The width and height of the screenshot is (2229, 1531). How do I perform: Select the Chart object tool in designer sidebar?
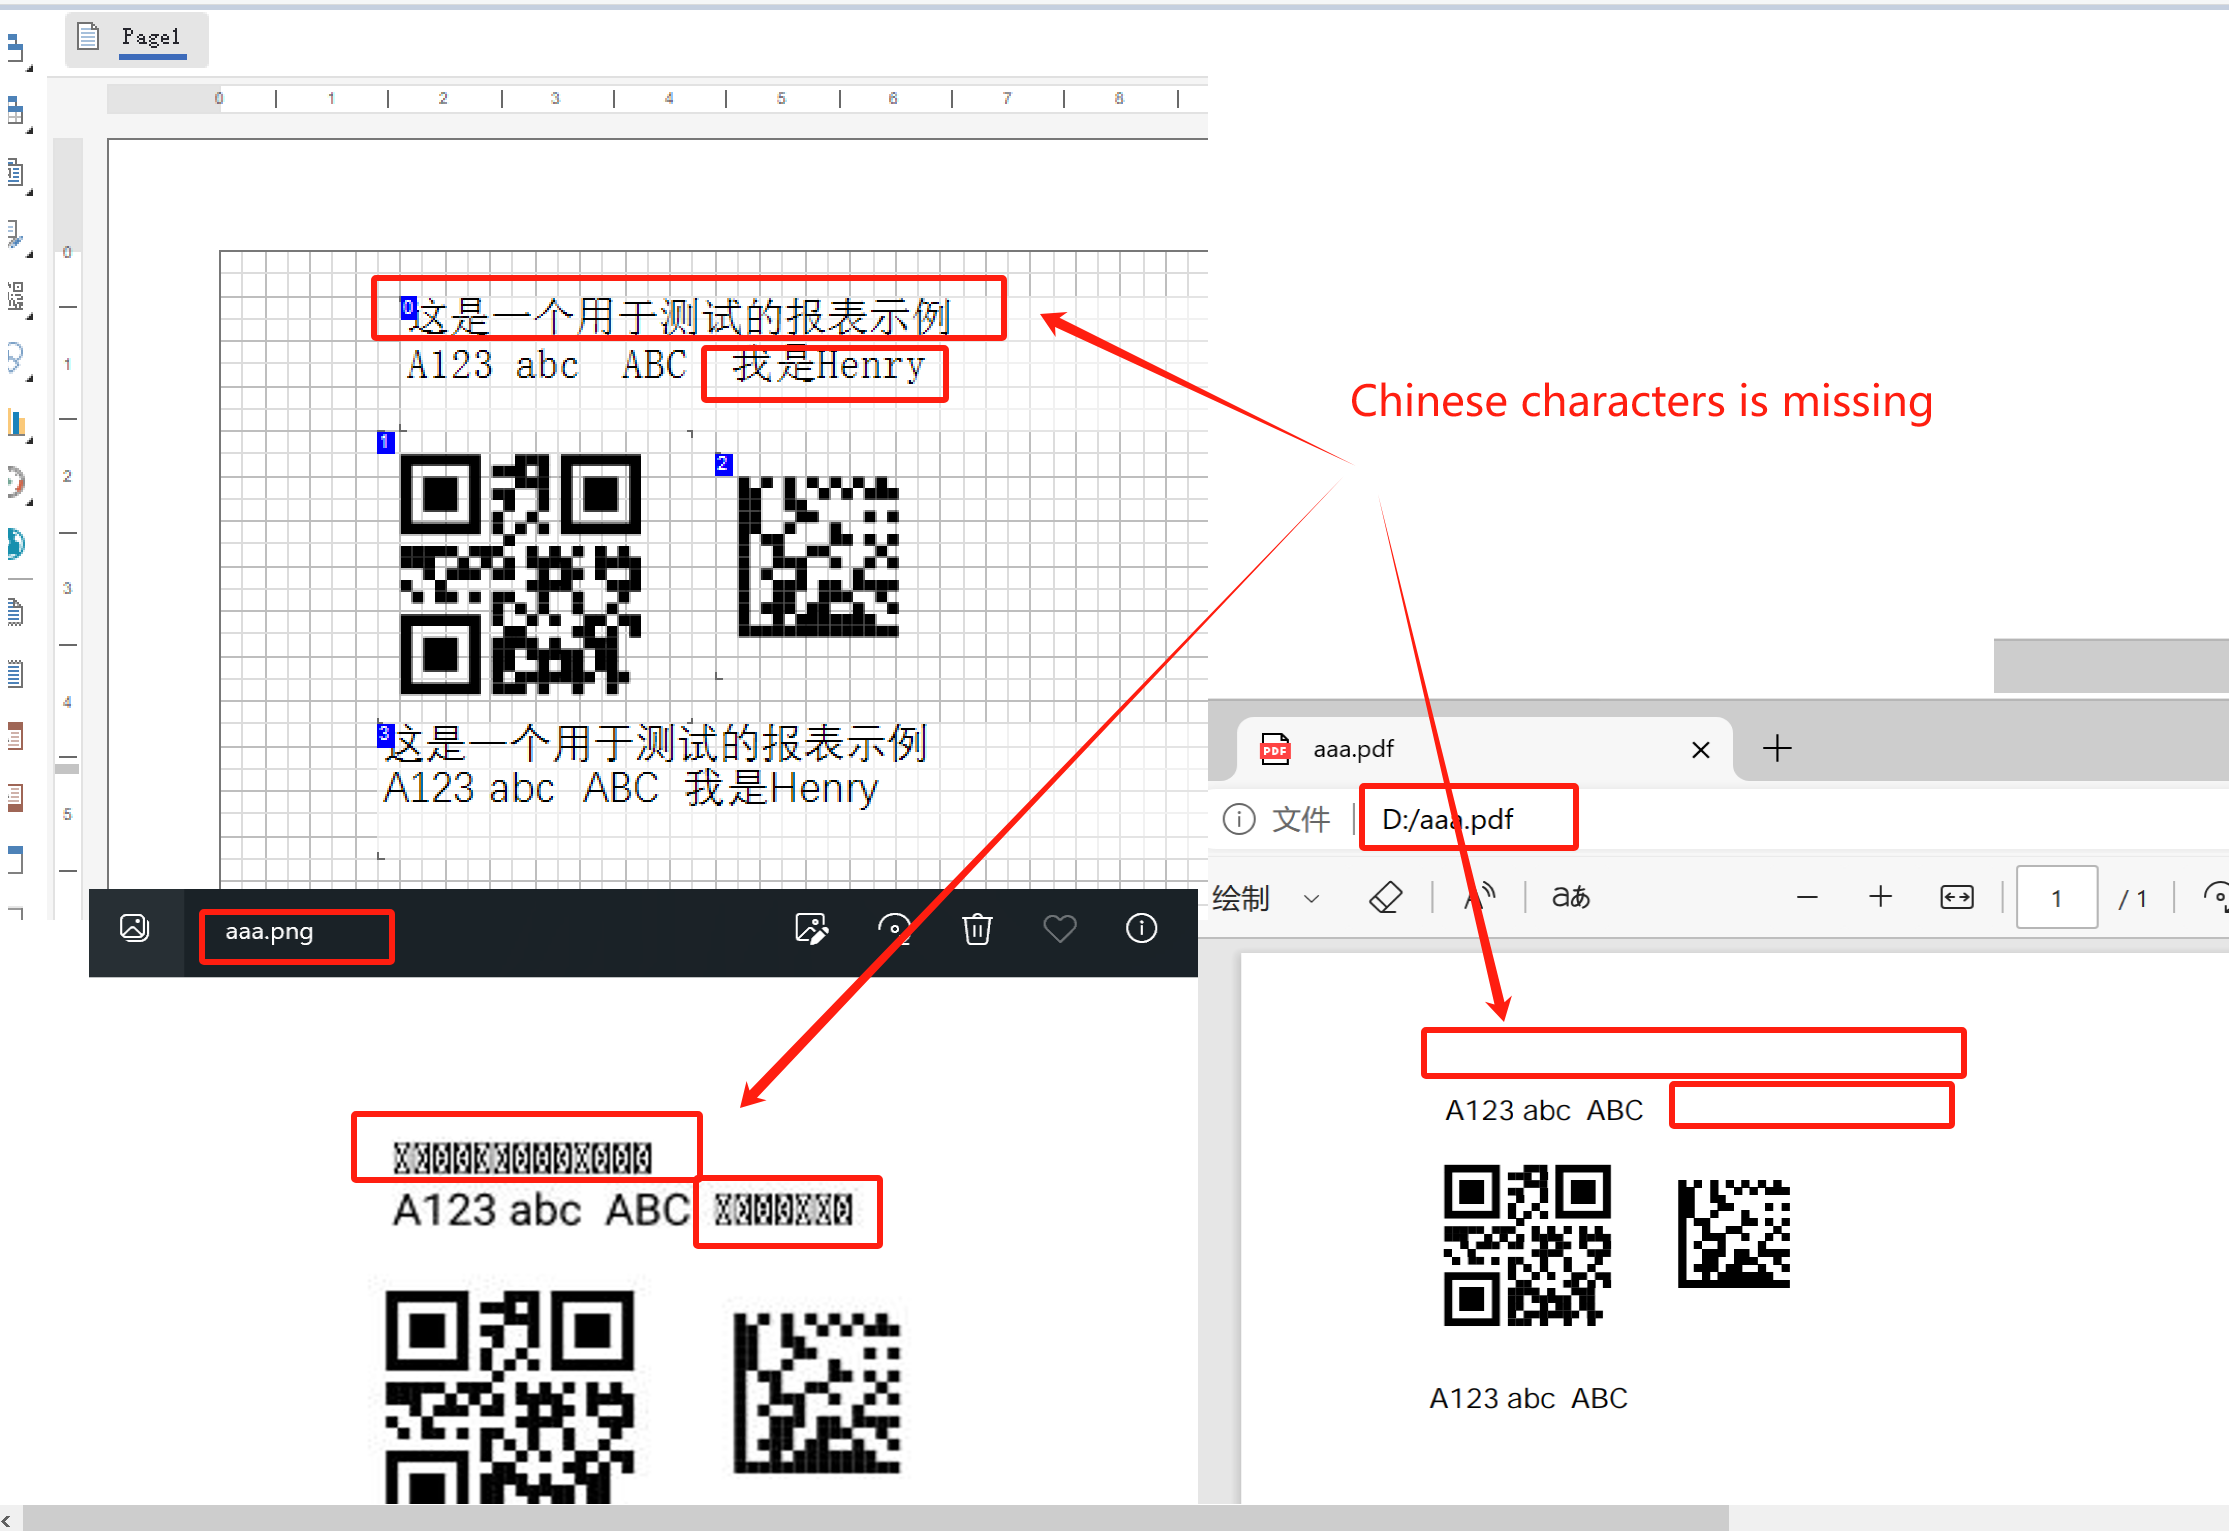pos(15,421)
